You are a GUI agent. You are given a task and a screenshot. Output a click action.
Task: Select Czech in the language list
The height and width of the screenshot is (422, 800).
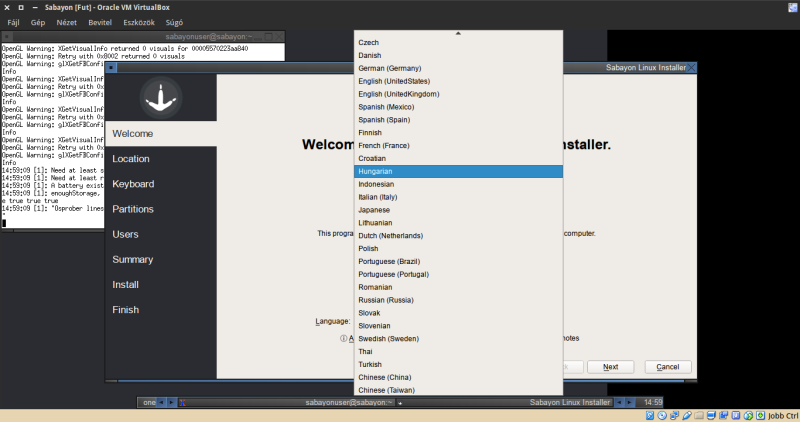pos(458,42)
